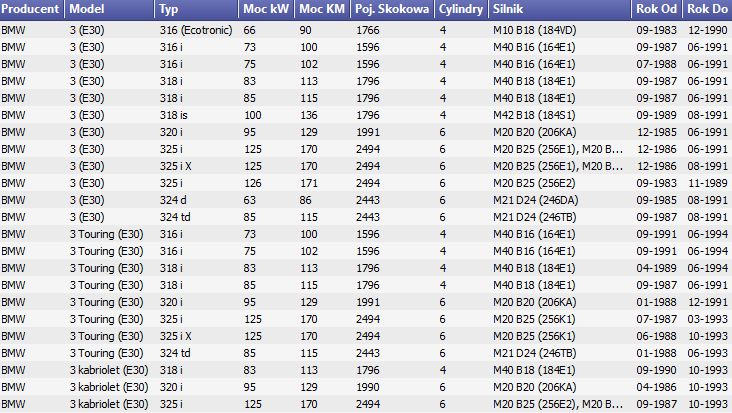
Task: Select start date 04-1986
Action: tap(656, 387)
